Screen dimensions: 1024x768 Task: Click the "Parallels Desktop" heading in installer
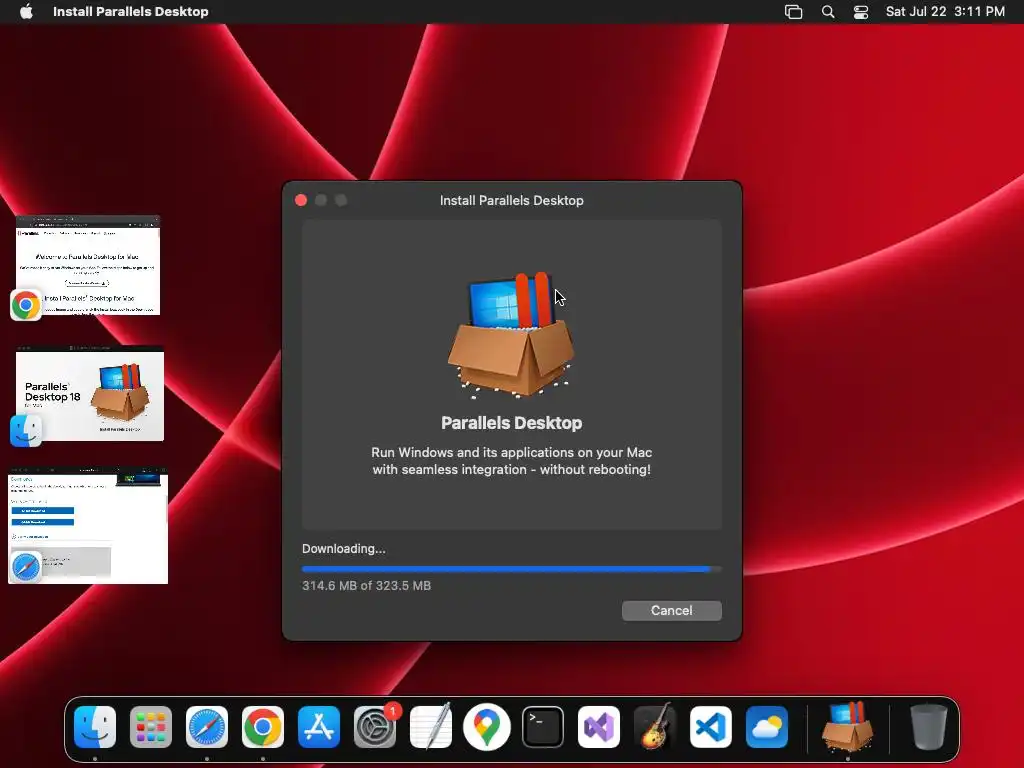click(511, 423)
